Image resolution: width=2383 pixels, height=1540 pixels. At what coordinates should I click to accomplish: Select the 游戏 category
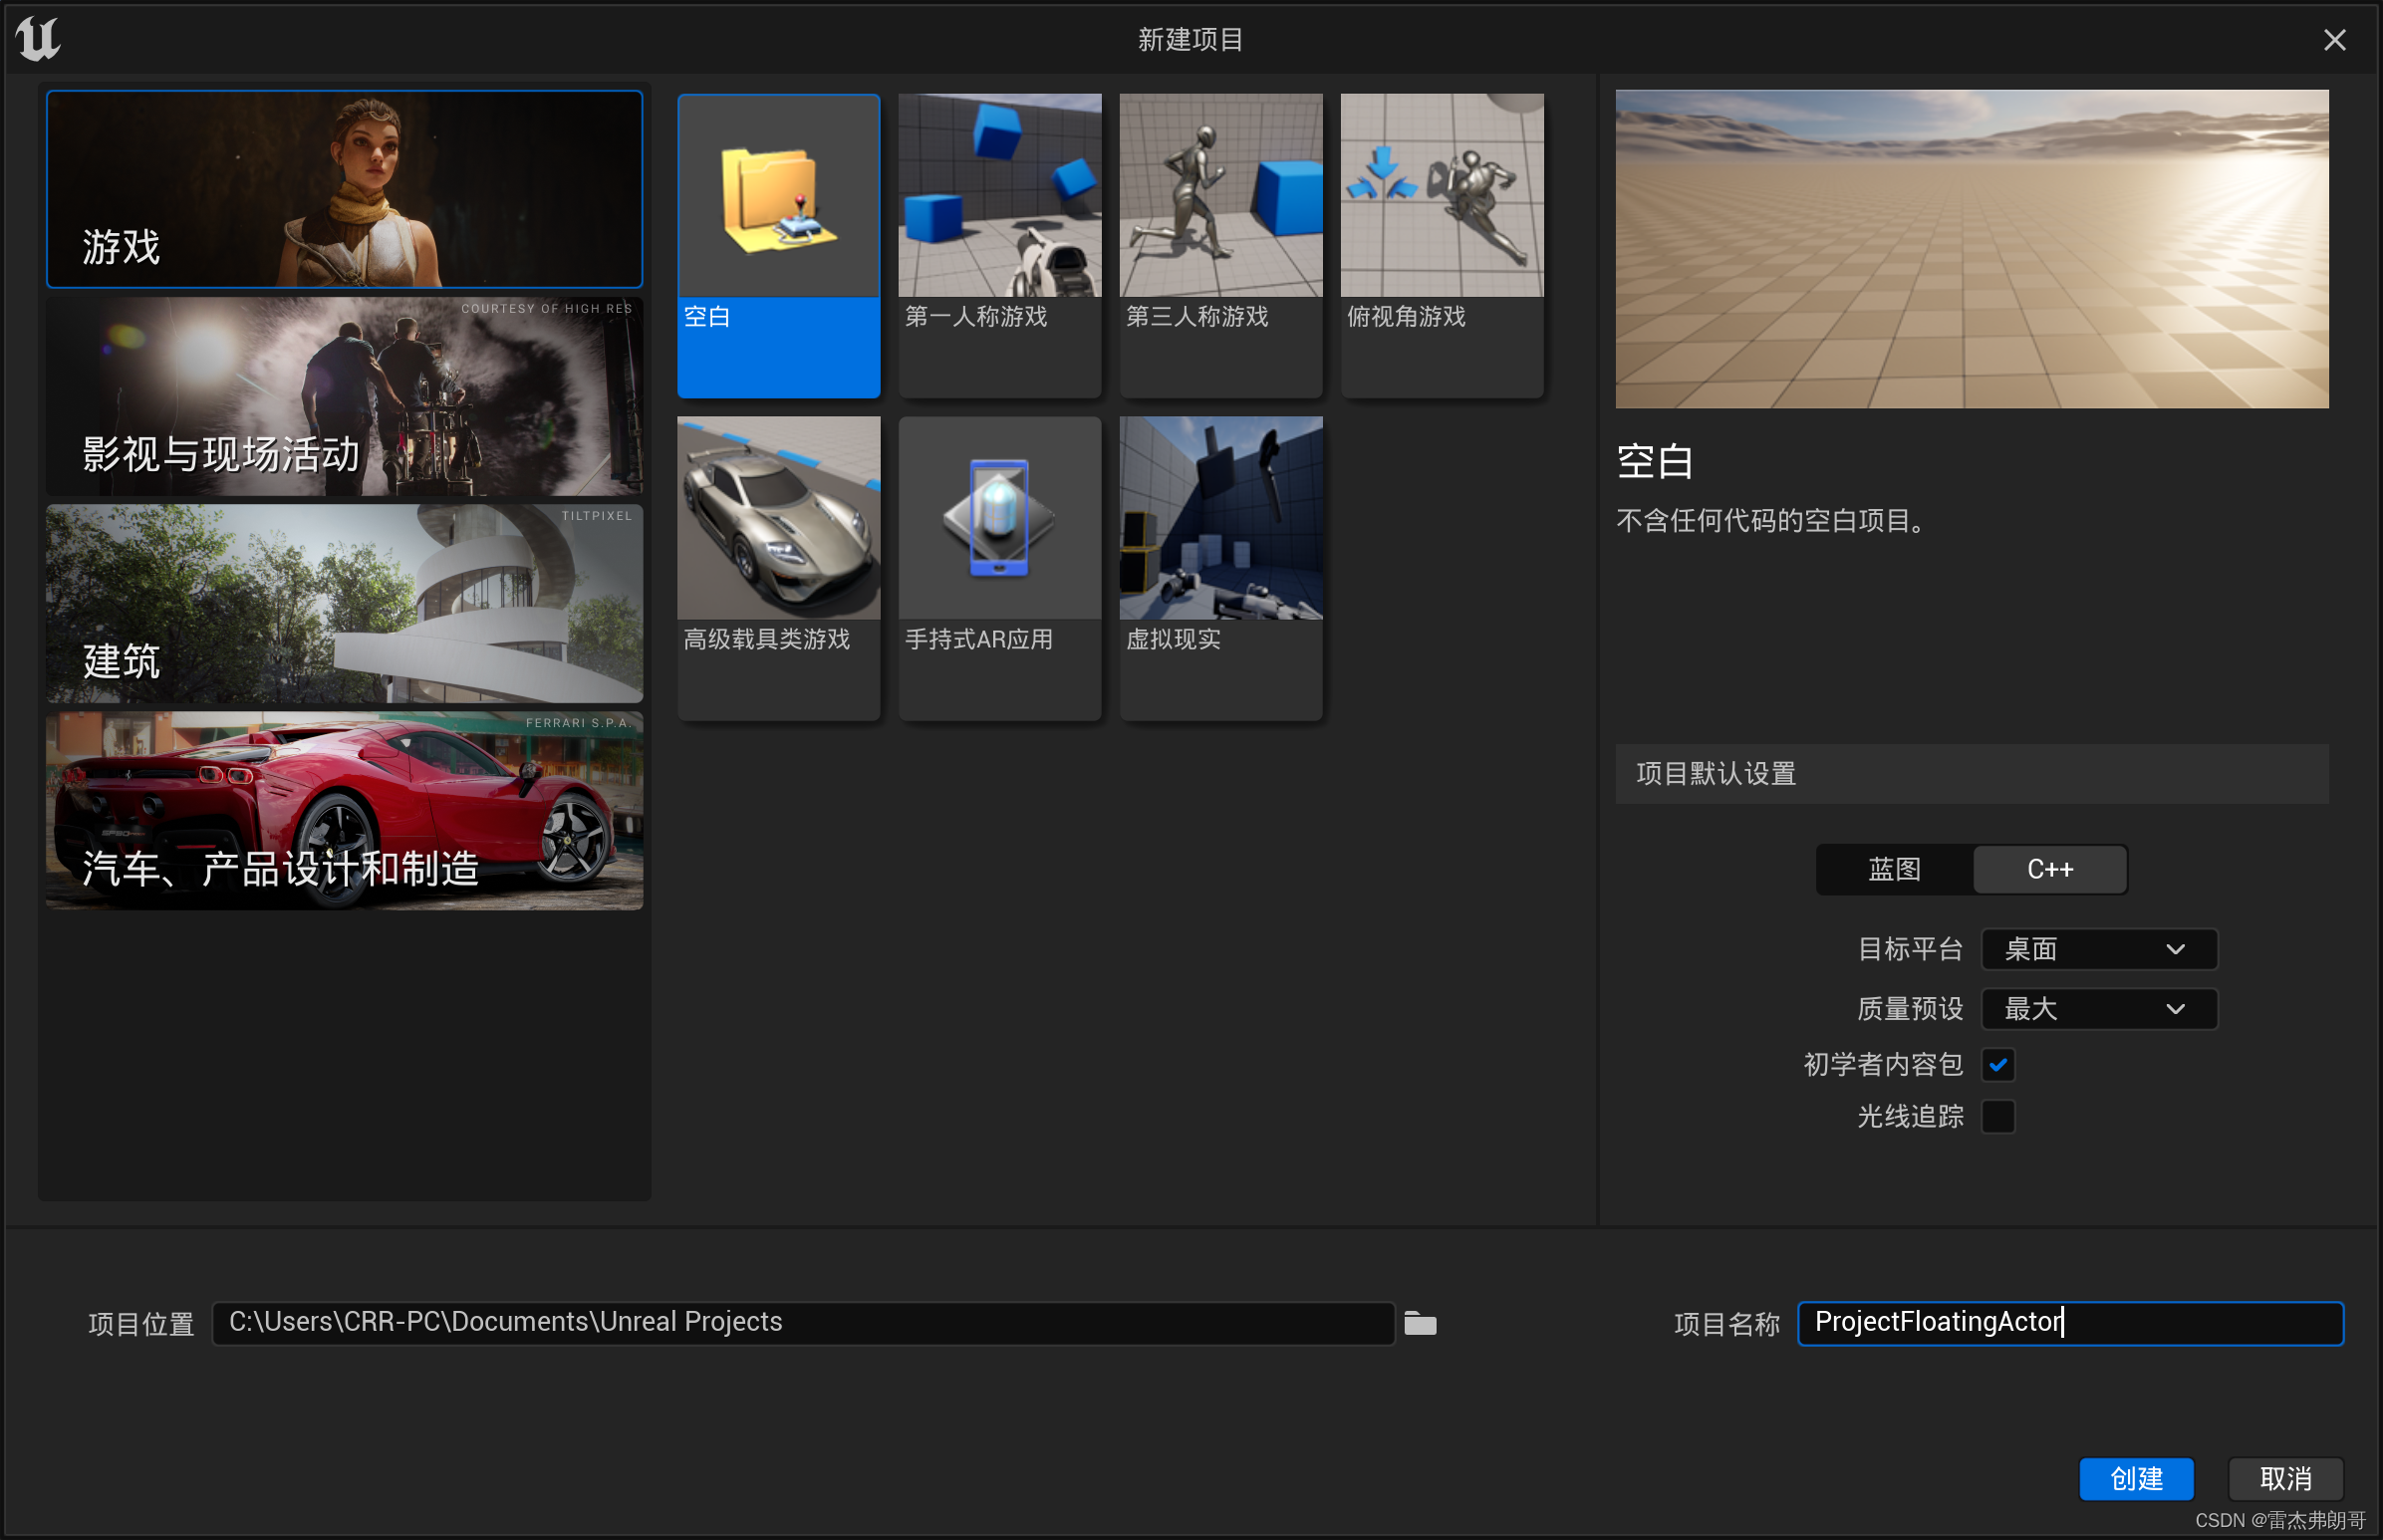coord(344,188)
